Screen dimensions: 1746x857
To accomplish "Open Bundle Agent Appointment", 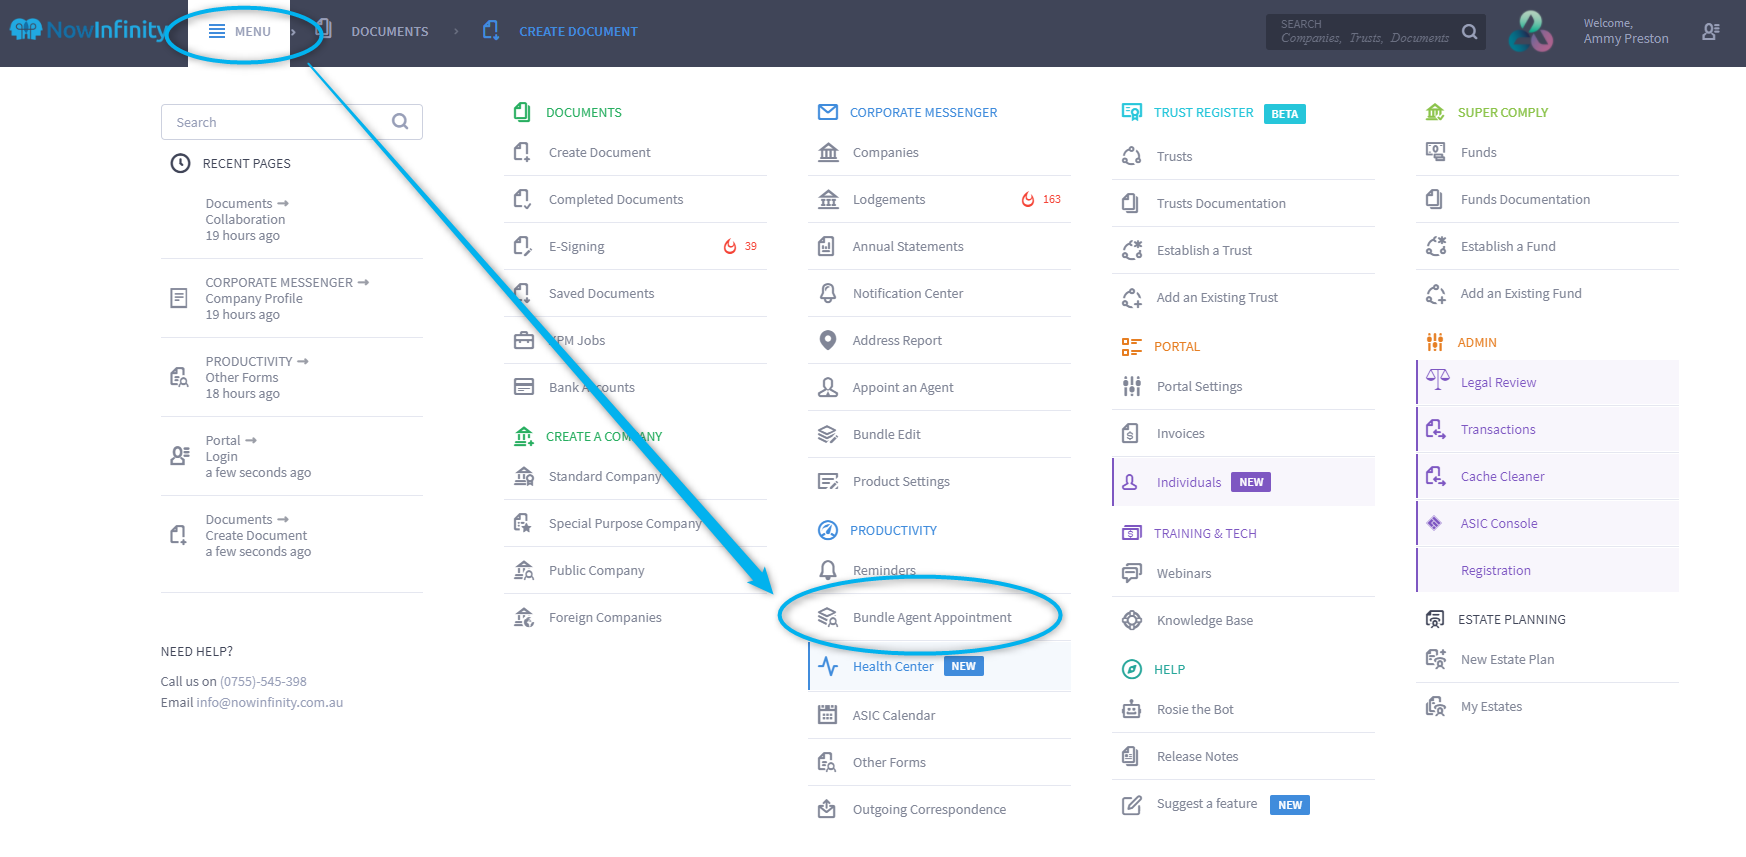I will tap(931, 618).
